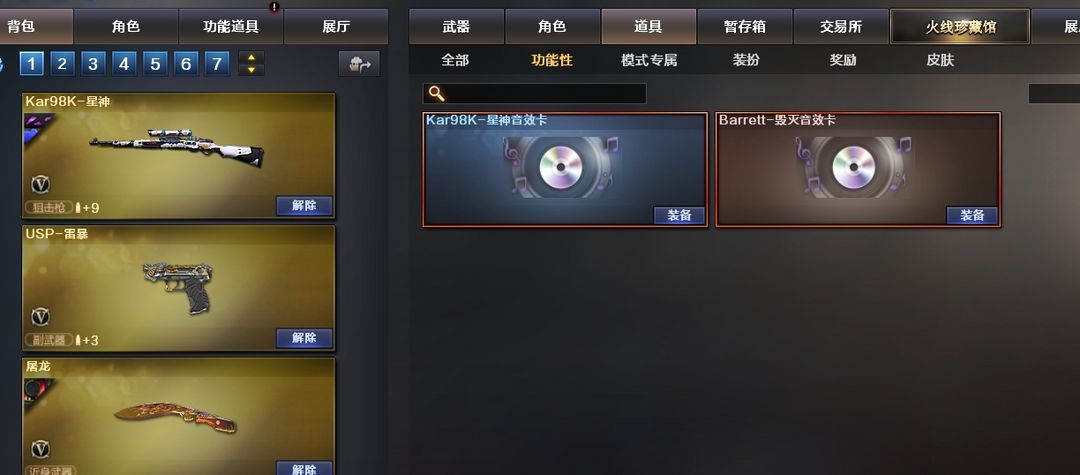
Task: Select bag page 3
Action: (93, 65)
